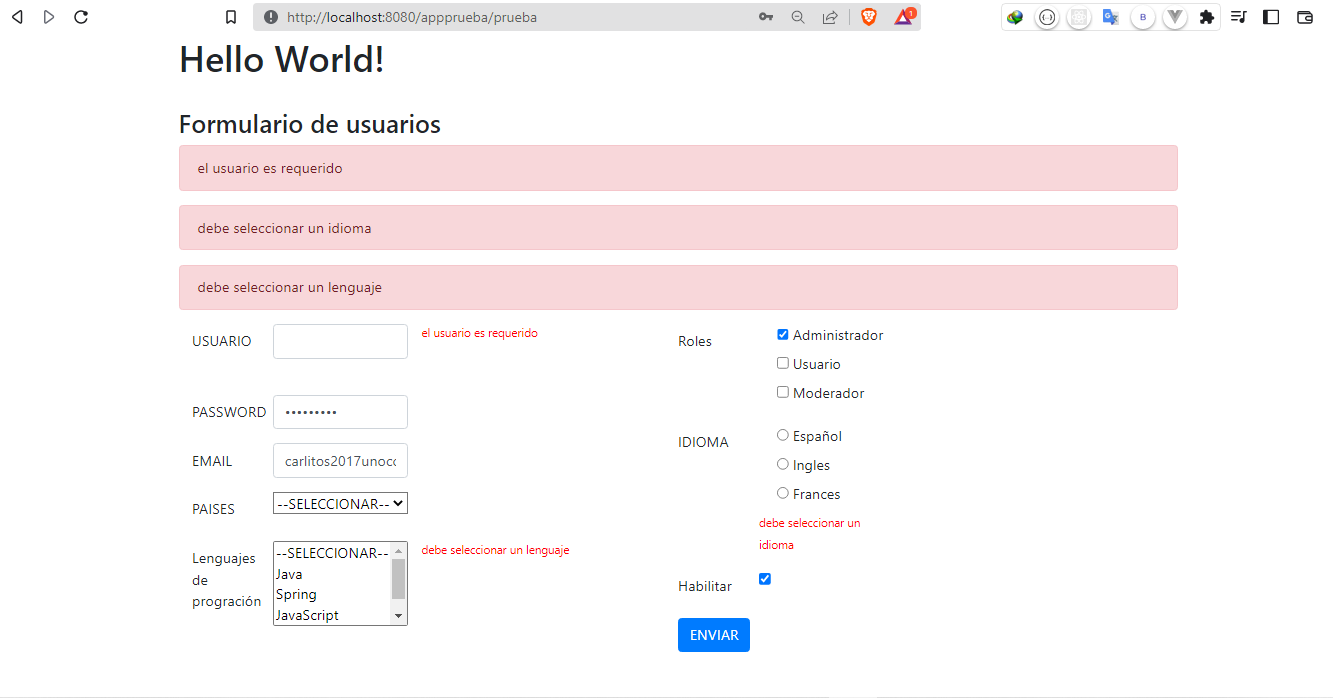Screen dimensions: 1333x698
Task: Open the PAISES dropdown
Action: coord(340,503)
